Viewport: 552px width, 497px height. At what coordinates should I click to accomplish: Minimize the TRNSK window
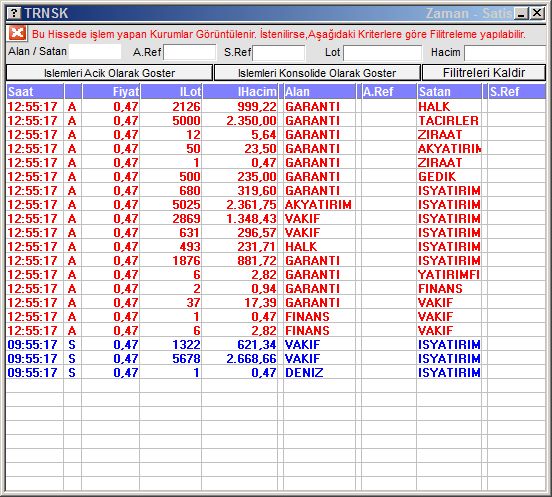pos(521,13)
